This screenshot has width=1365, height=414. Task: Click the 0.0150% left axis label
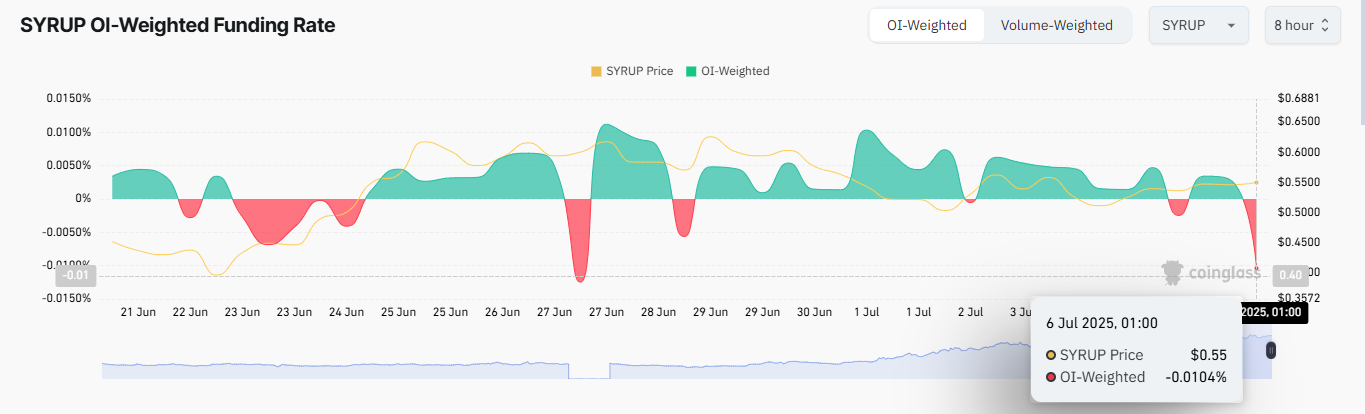[x=65, y=98]
